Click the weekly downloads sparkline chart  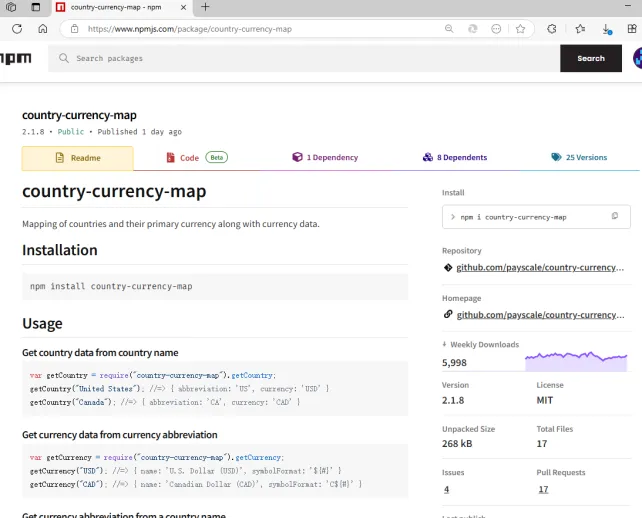coord(576,361)
